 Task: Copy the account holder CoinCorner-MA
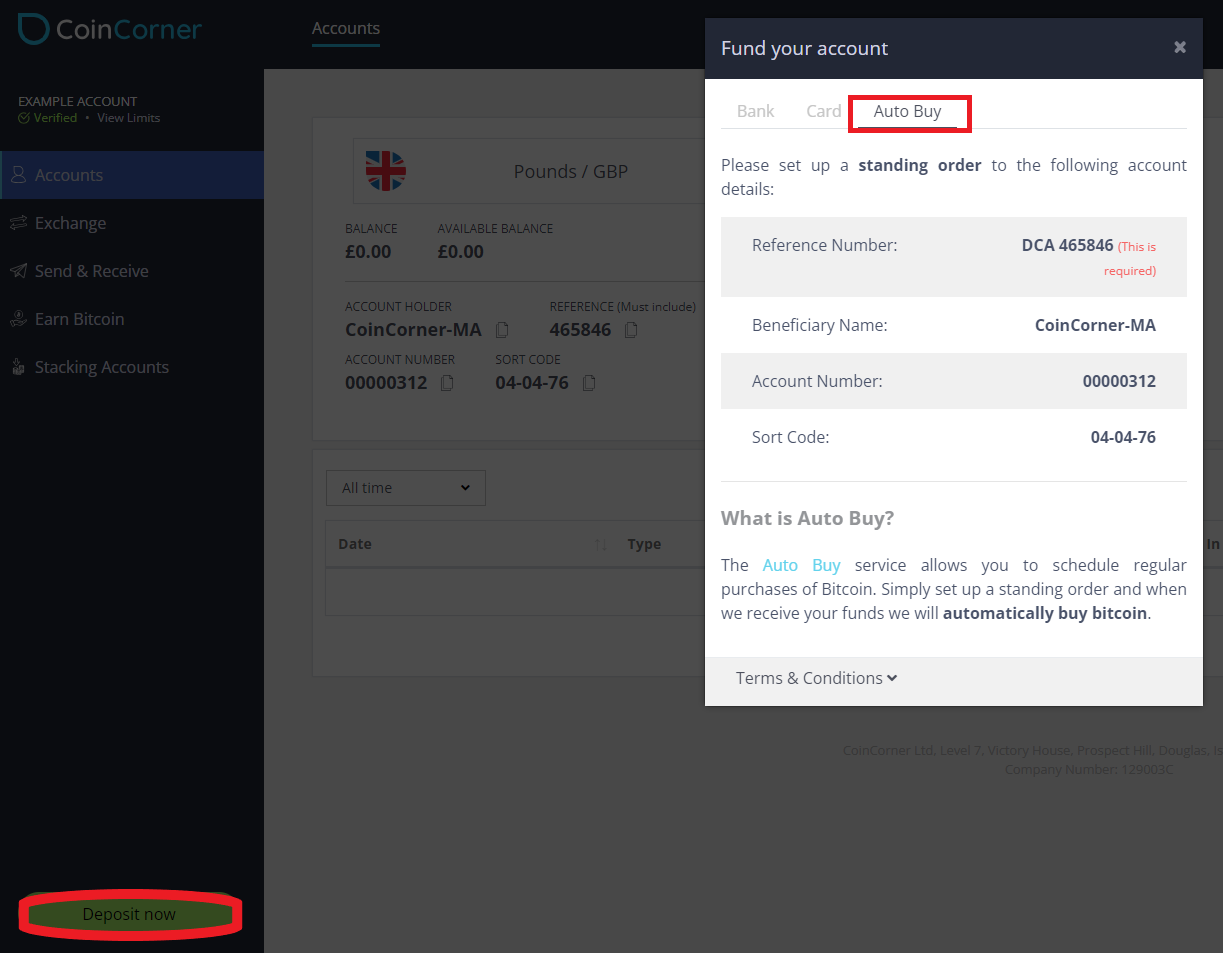[503, 330]
